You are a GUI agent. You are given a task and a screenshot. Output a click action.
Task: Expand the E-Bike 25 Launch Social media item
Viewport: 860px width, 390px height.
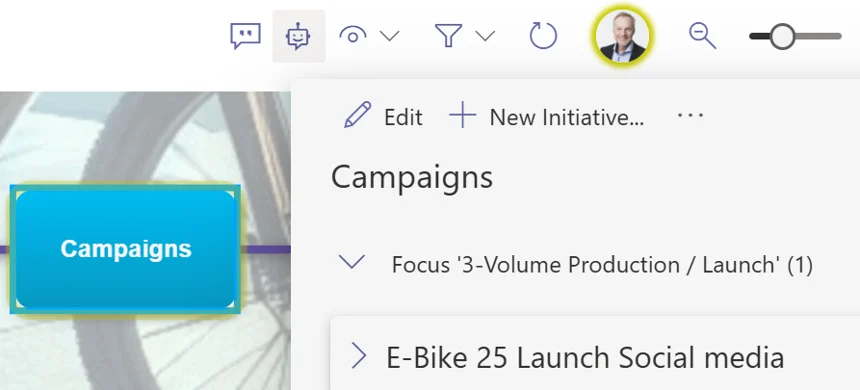(x=359, y=355)
